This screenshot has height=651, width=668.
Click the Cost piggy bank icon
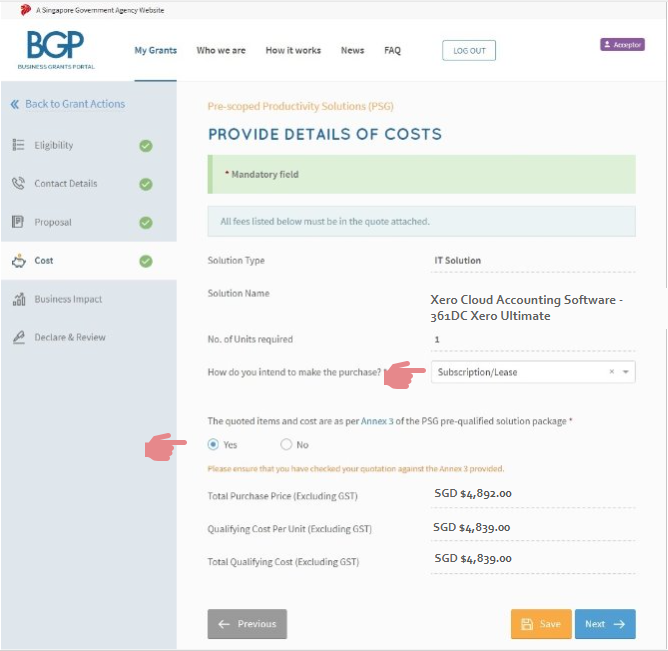19,260
